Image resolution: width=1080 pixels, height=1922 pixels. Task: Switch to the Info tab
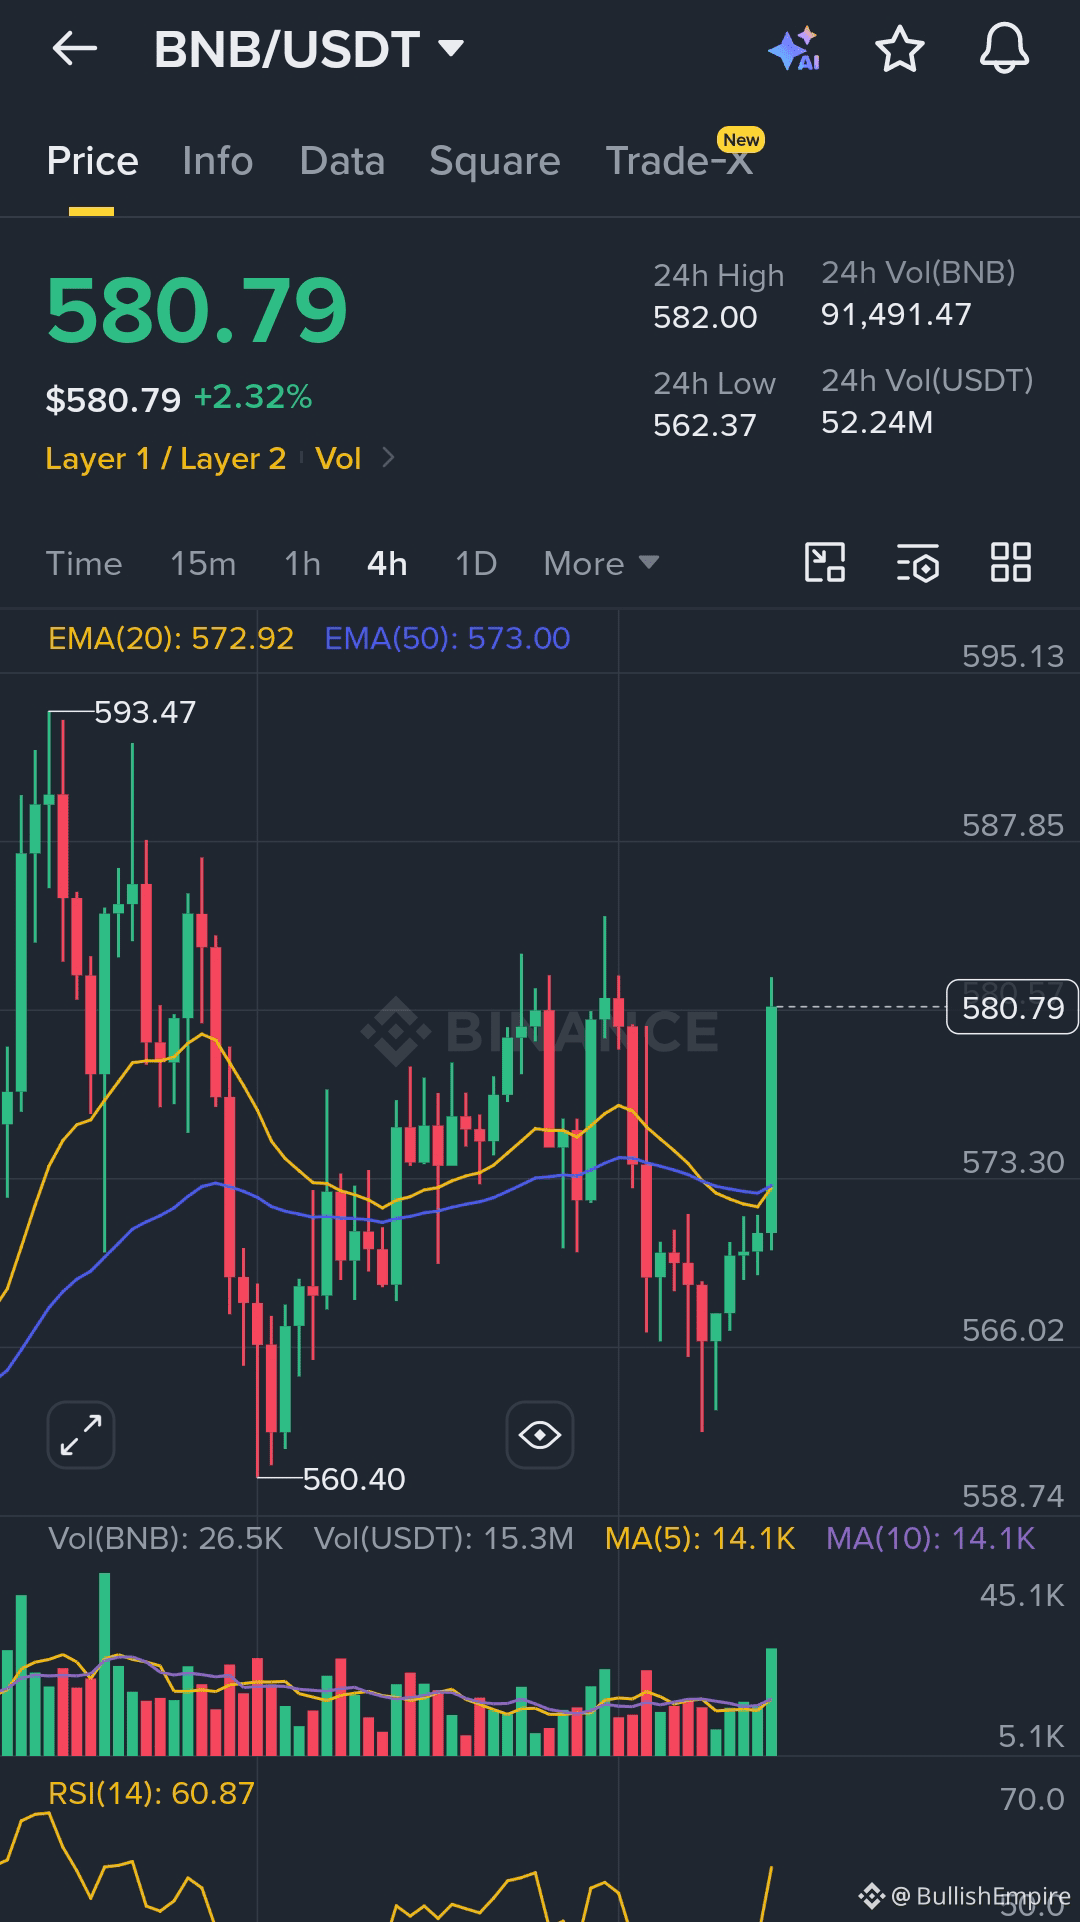coord(218,161)
